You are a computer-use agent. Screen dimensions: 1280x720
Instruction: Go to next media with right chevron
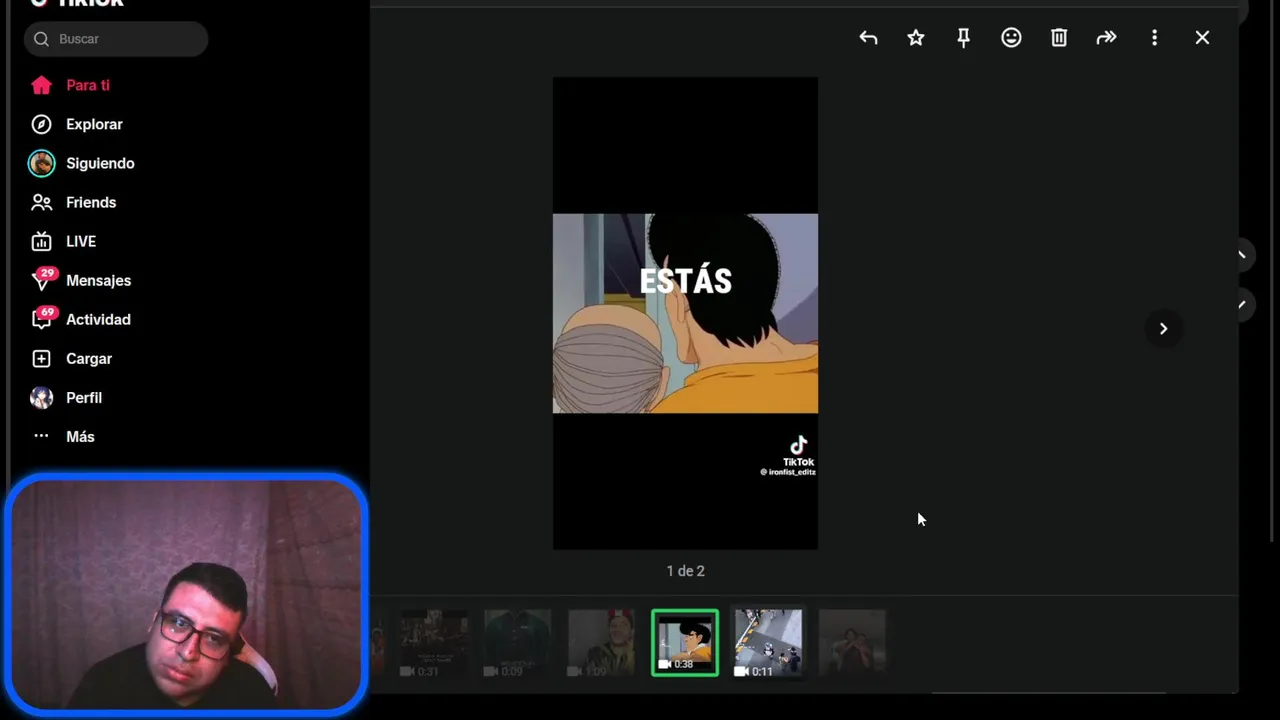[x=1163, y=328]
